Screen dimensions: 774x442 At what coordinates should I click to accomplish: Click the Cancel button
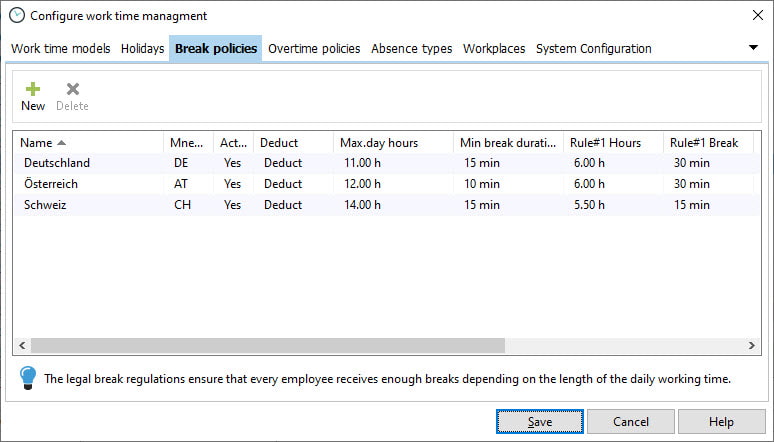pos(630,421)
